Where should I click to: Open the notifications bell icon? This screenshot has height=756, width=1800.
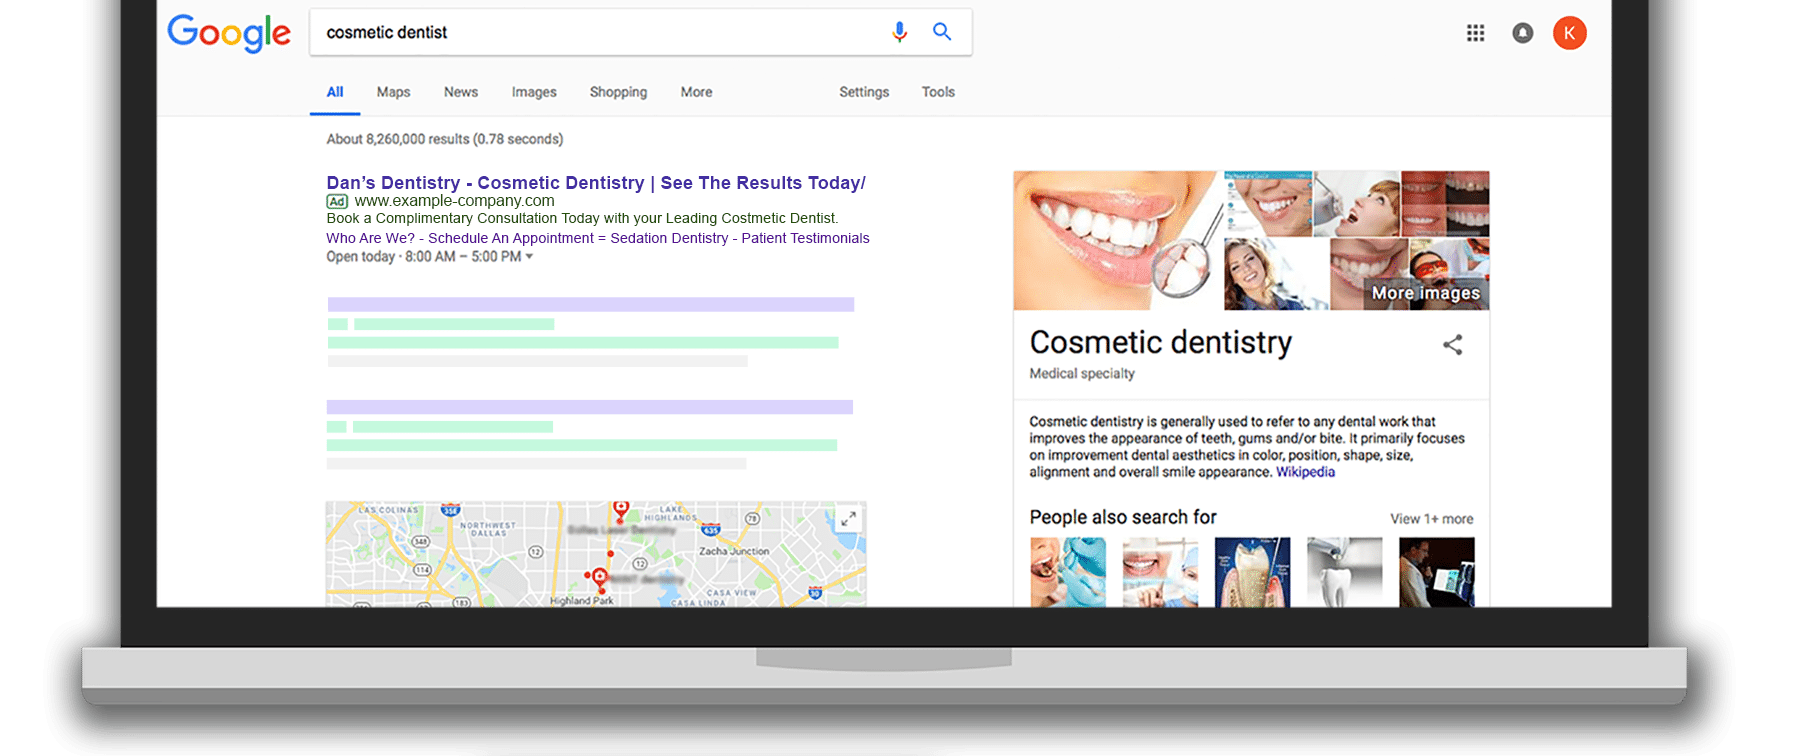tap(1522, 33)
